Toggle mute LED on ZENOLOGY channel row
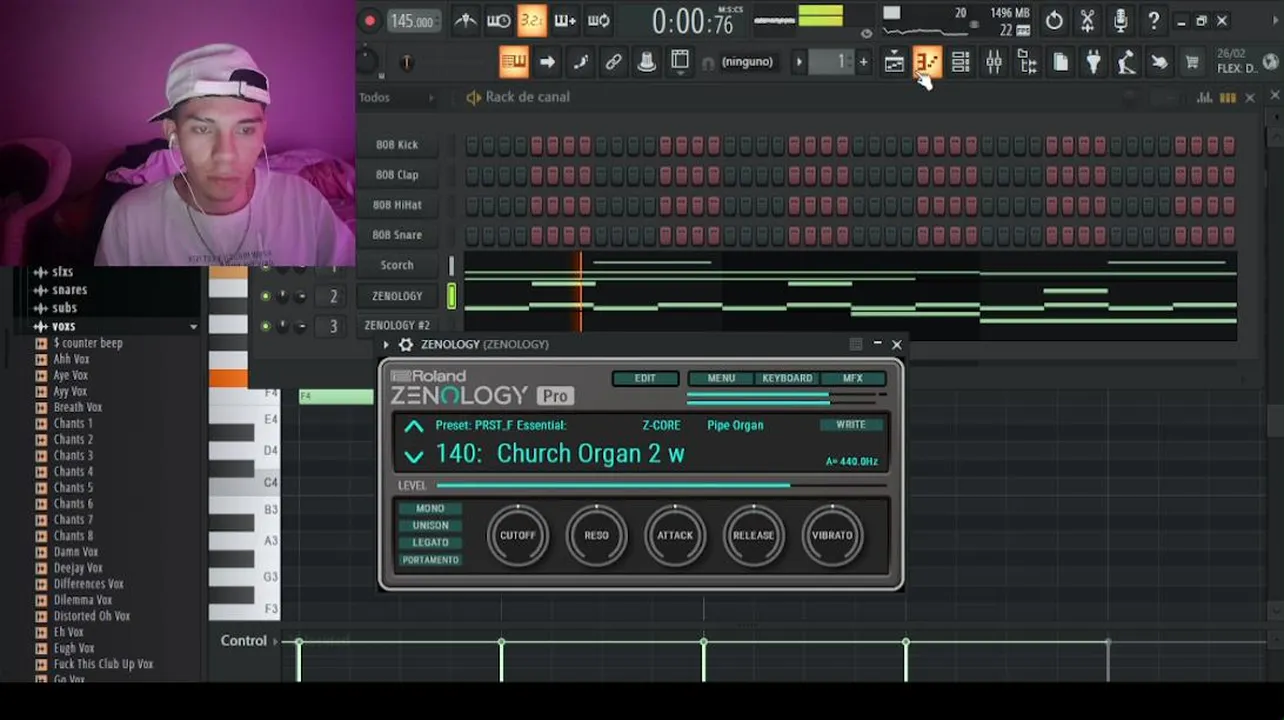 [x=265, y=296]
